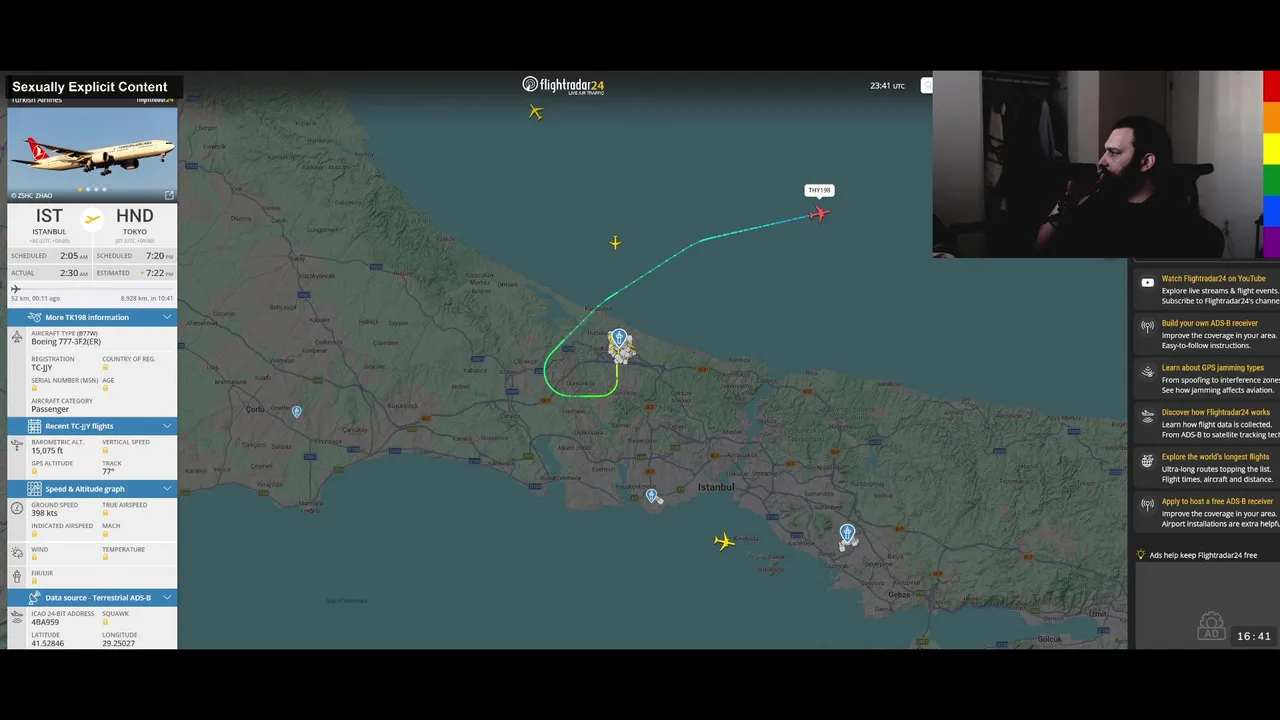Open the Data source - Terrestrial ADS-B header
The width and height of the screenshot is (1280, 720).
[92, 598]
